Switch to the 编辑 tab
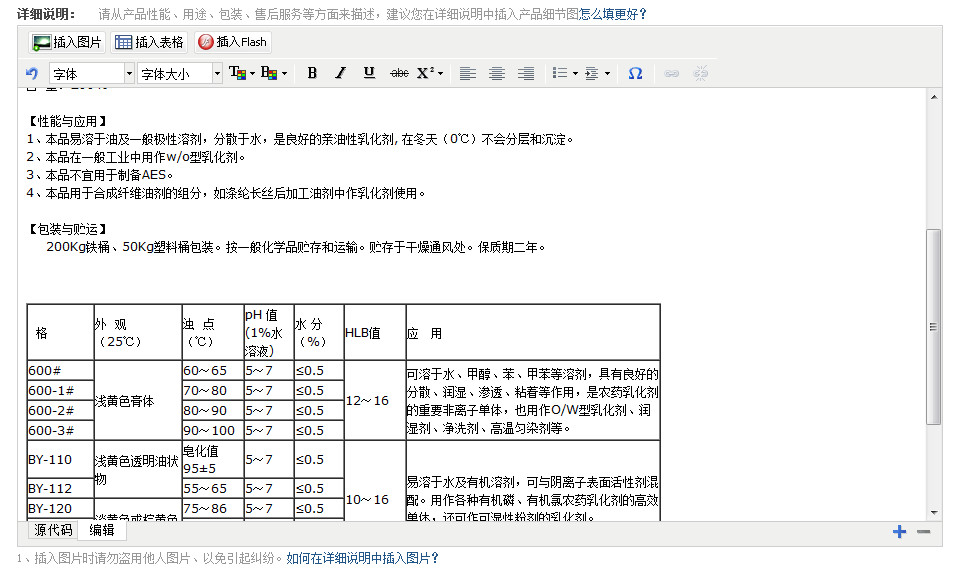This screenshot has width=958, height=571. click(102, 530)
